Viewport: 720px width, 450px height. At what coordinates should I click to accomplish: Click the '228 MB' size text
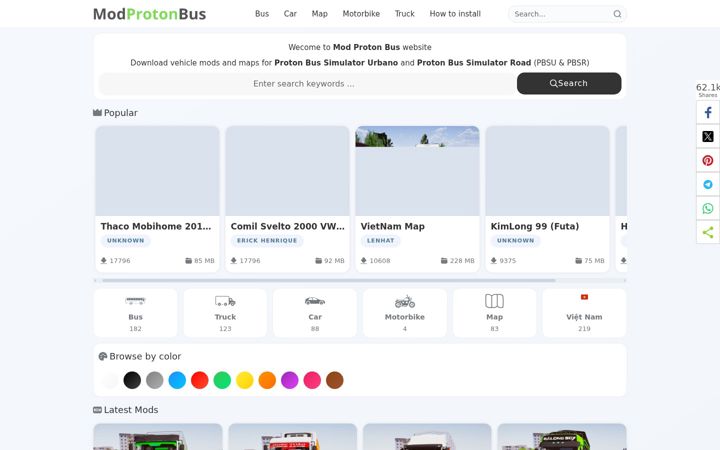(462, 261)
